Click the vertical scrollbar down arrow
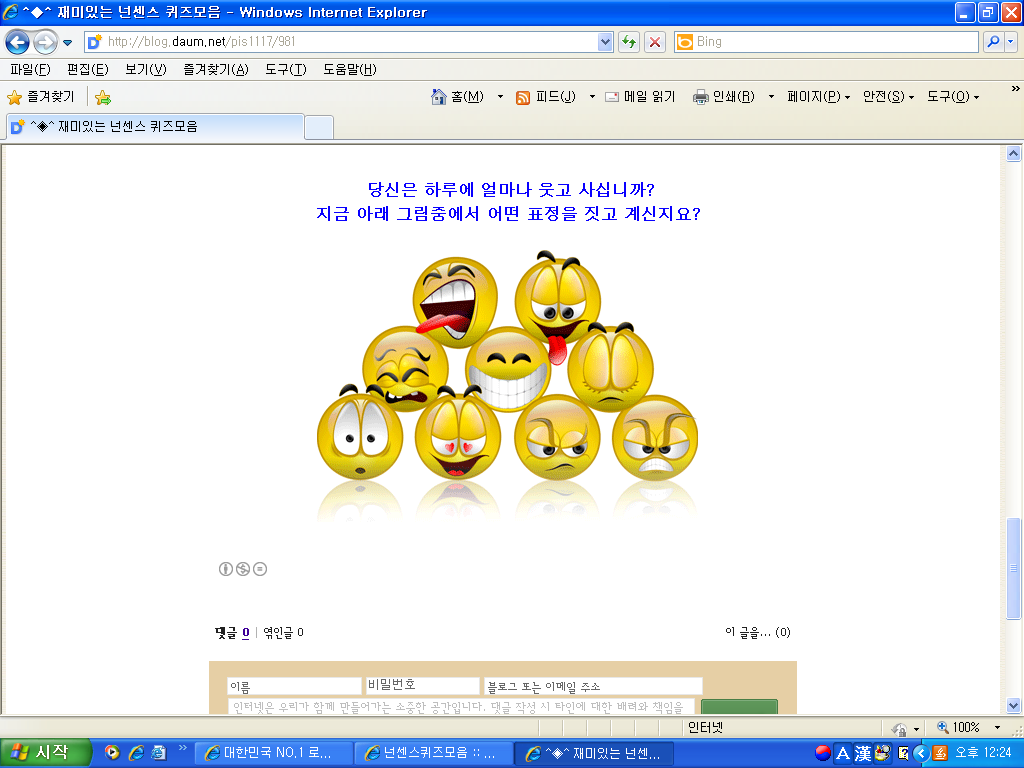This screenshot has height=768, width=1024. (x=1013, y=704)
